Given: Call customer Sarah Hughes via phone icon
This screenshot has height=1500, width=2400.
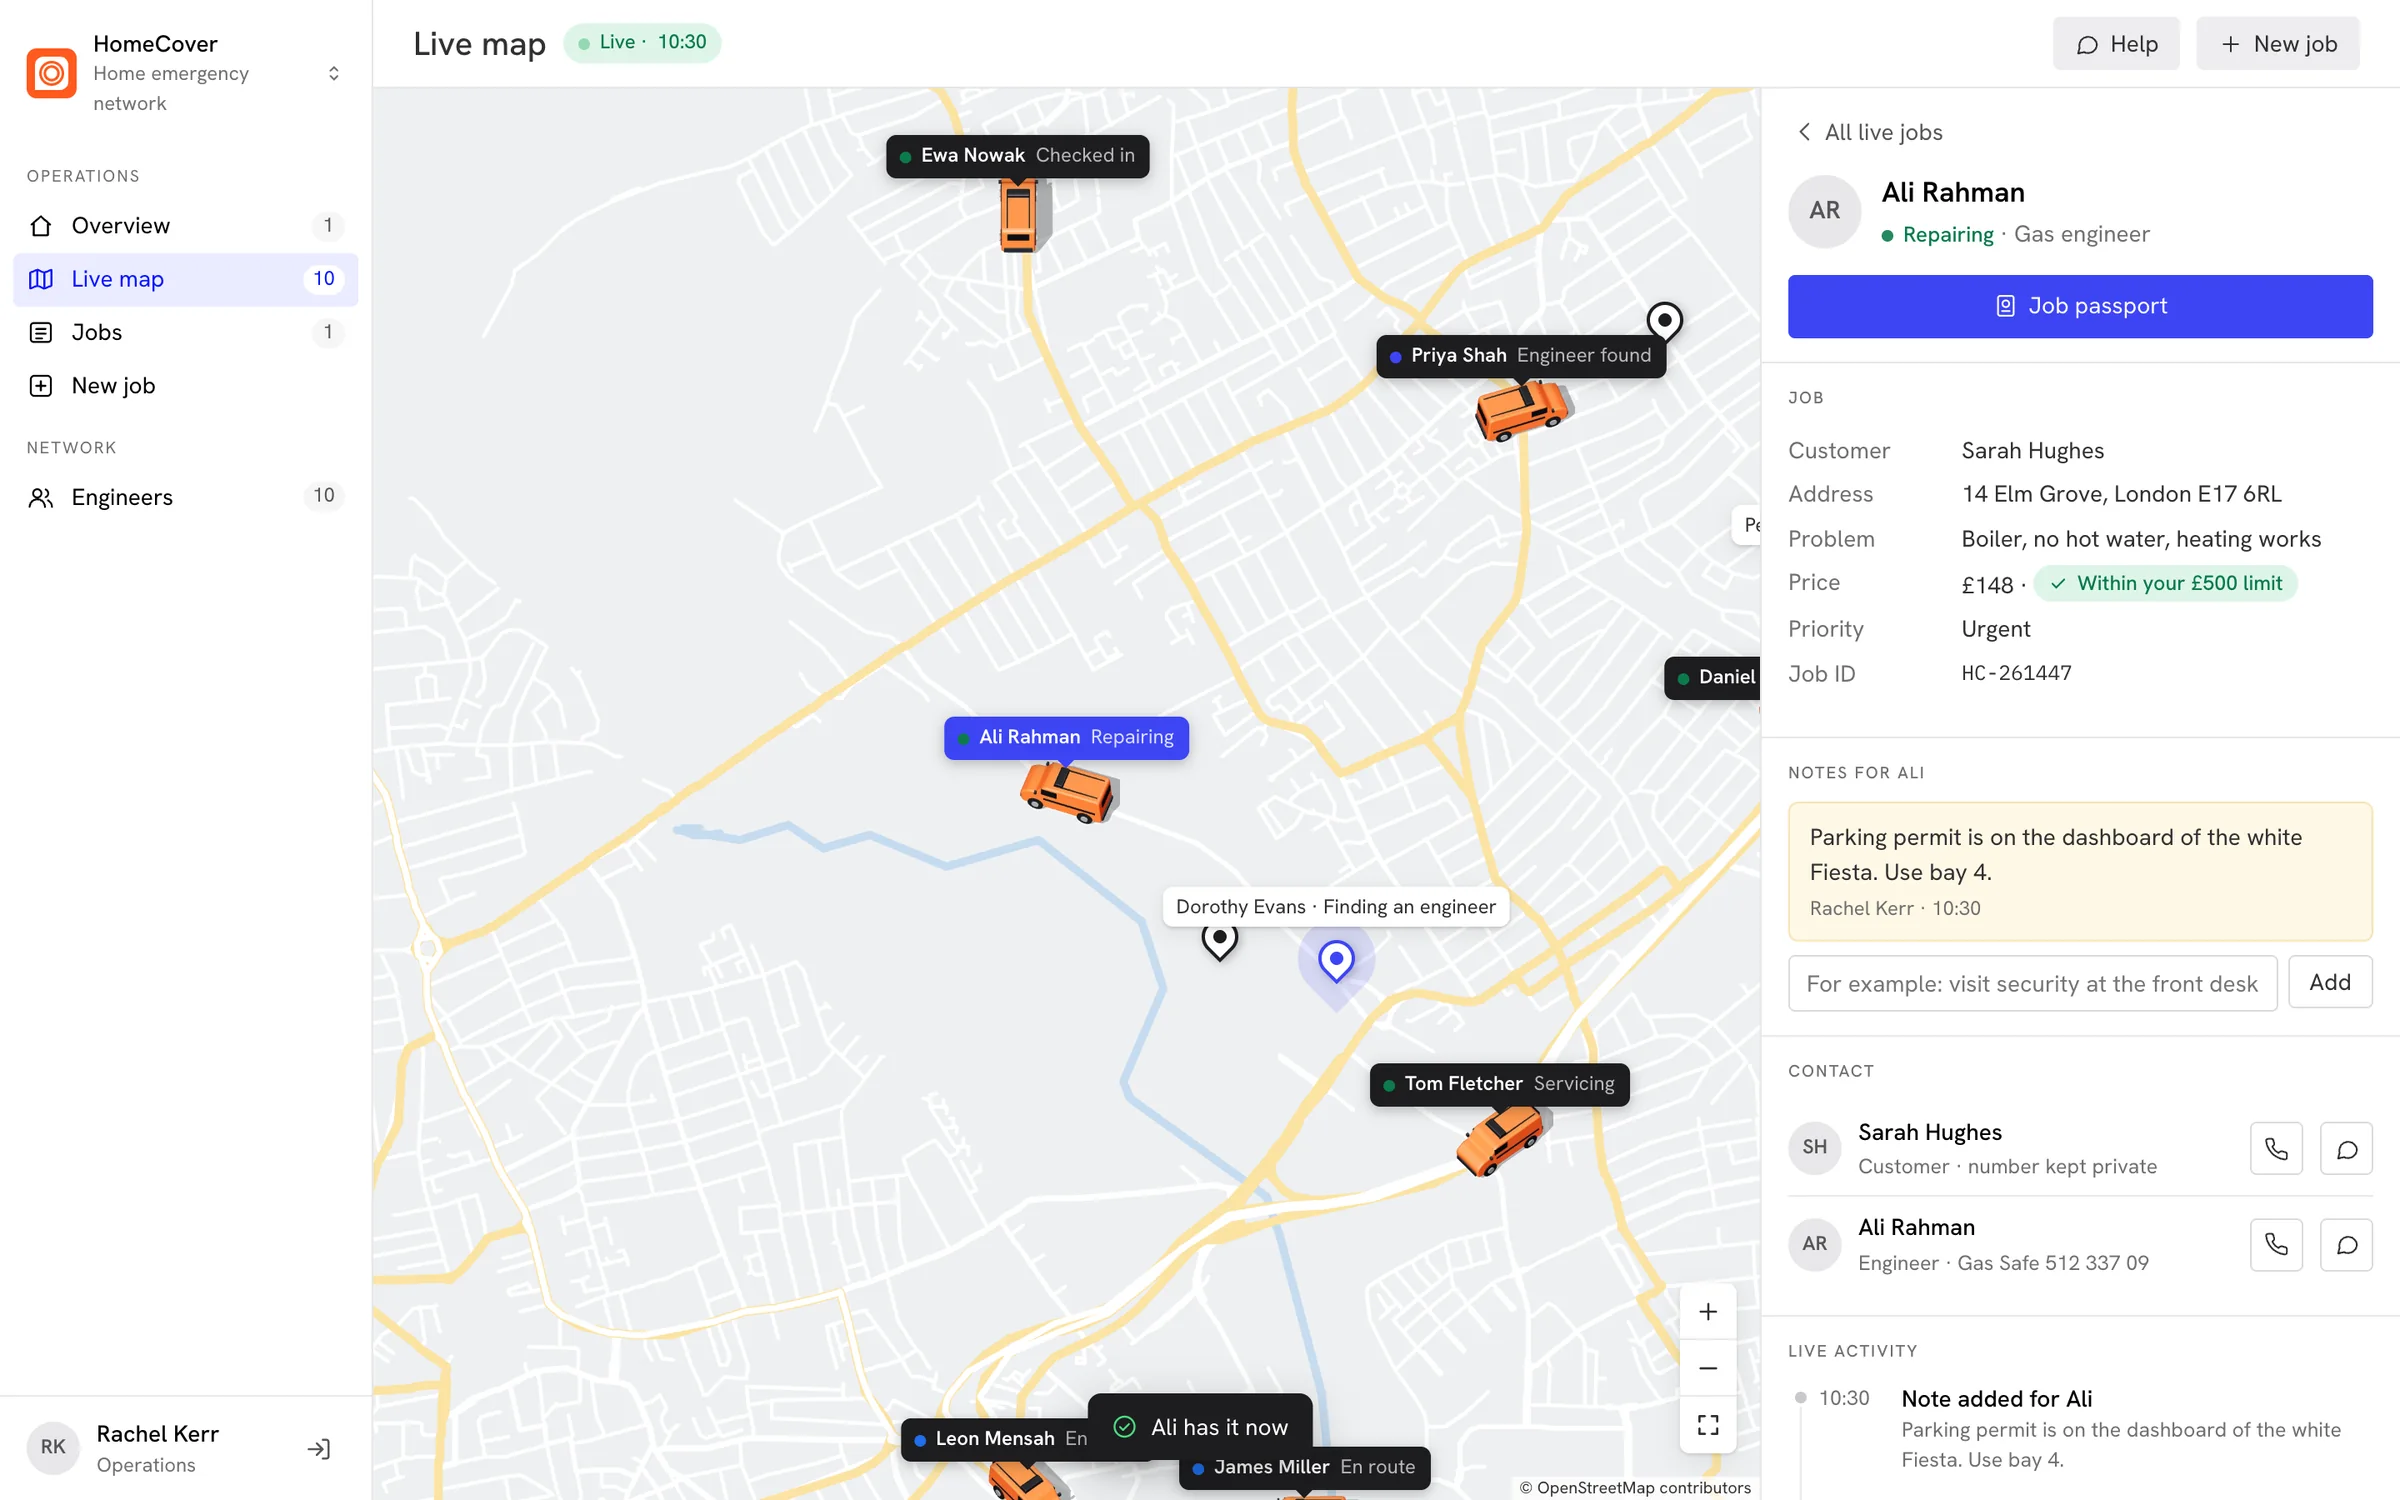Looking at the screenshot, I should 2276,1149.
